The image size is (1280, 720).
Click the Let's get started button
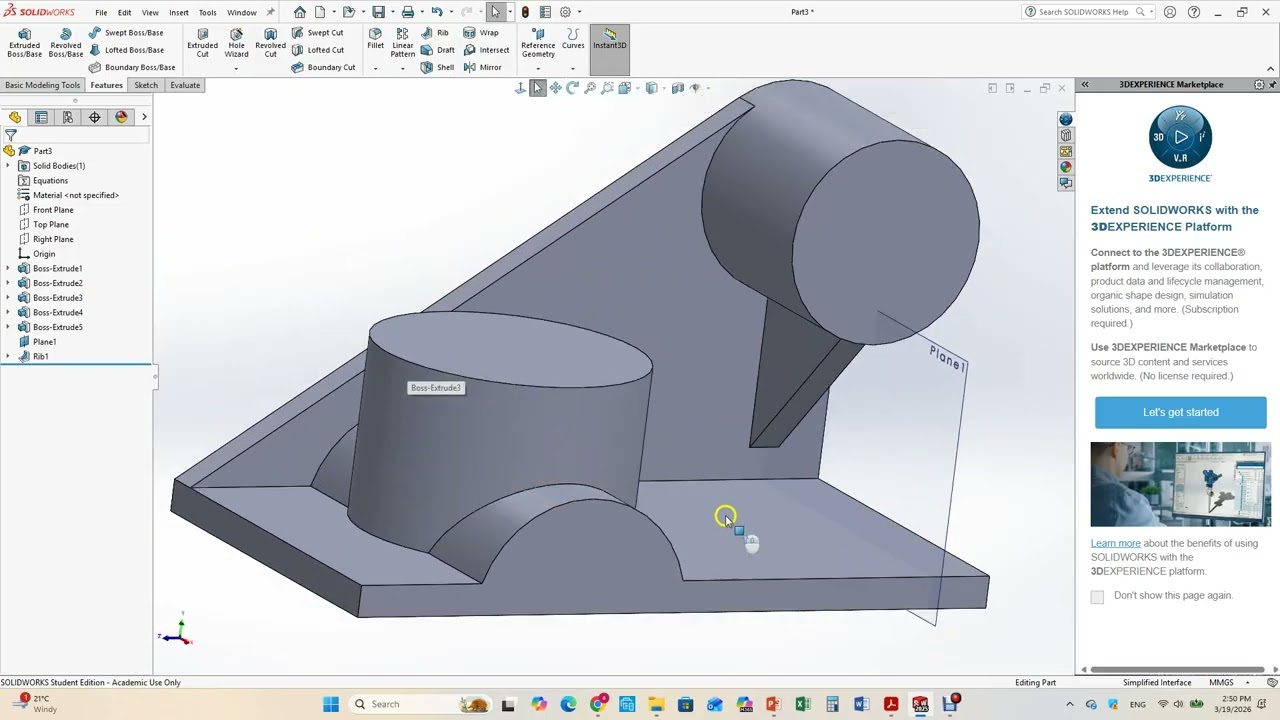pyautogui.click(x=1181, y=412)
